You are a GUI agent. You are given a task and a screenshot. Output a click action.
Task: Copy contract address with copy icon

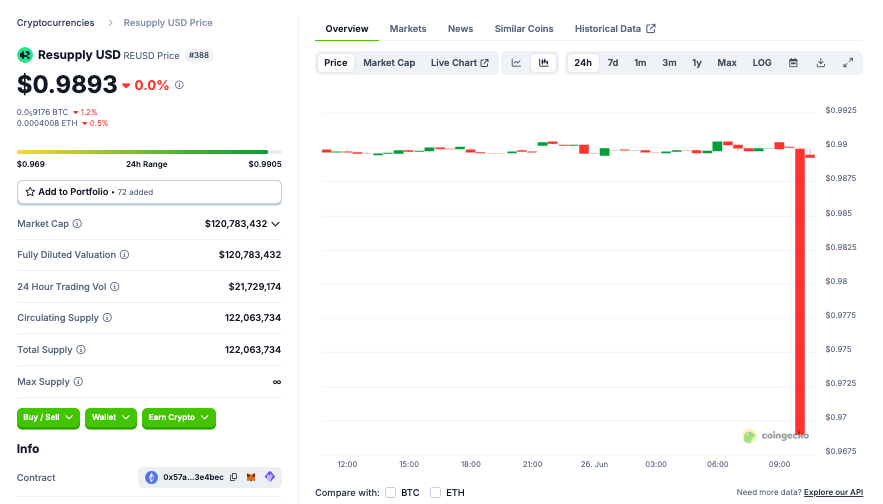tap(234, 477)
